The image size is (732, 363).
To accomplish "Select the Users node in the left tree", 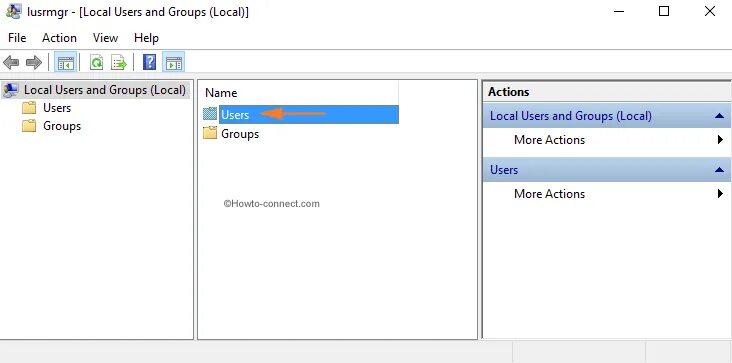I will pos(57,108).
